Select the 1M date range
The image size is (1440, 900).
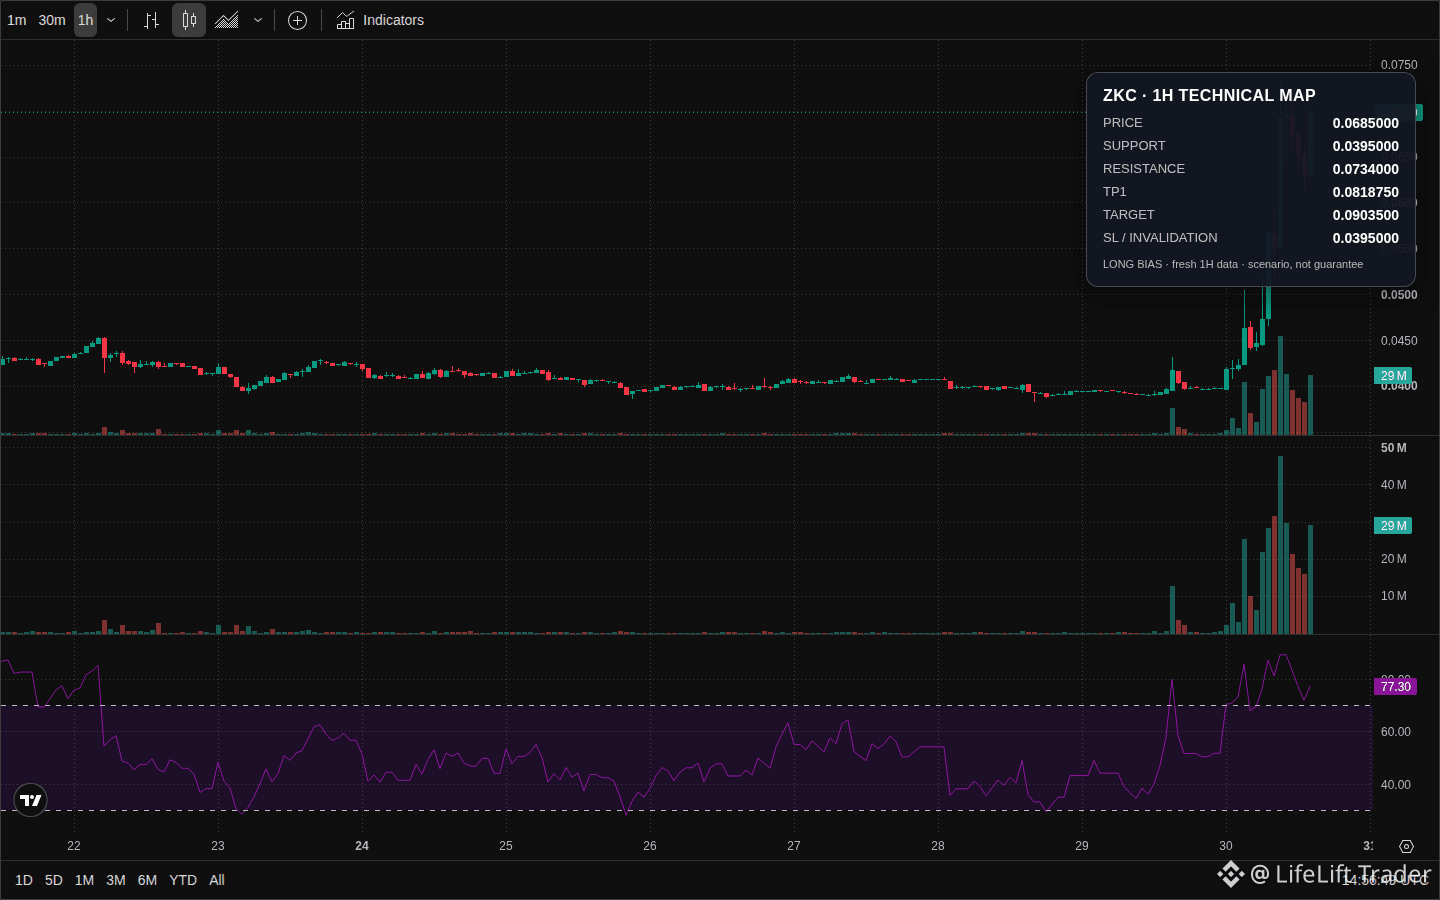coord(84,880)
